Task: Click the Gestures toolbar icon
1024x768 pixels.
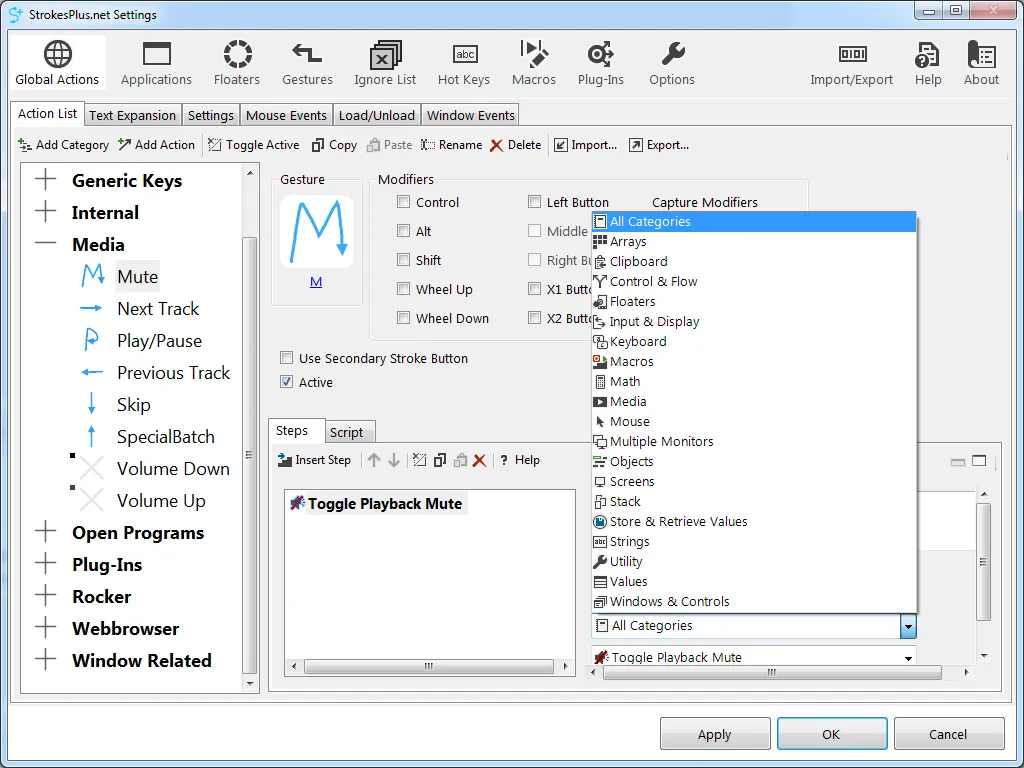Action: point(306,62)
